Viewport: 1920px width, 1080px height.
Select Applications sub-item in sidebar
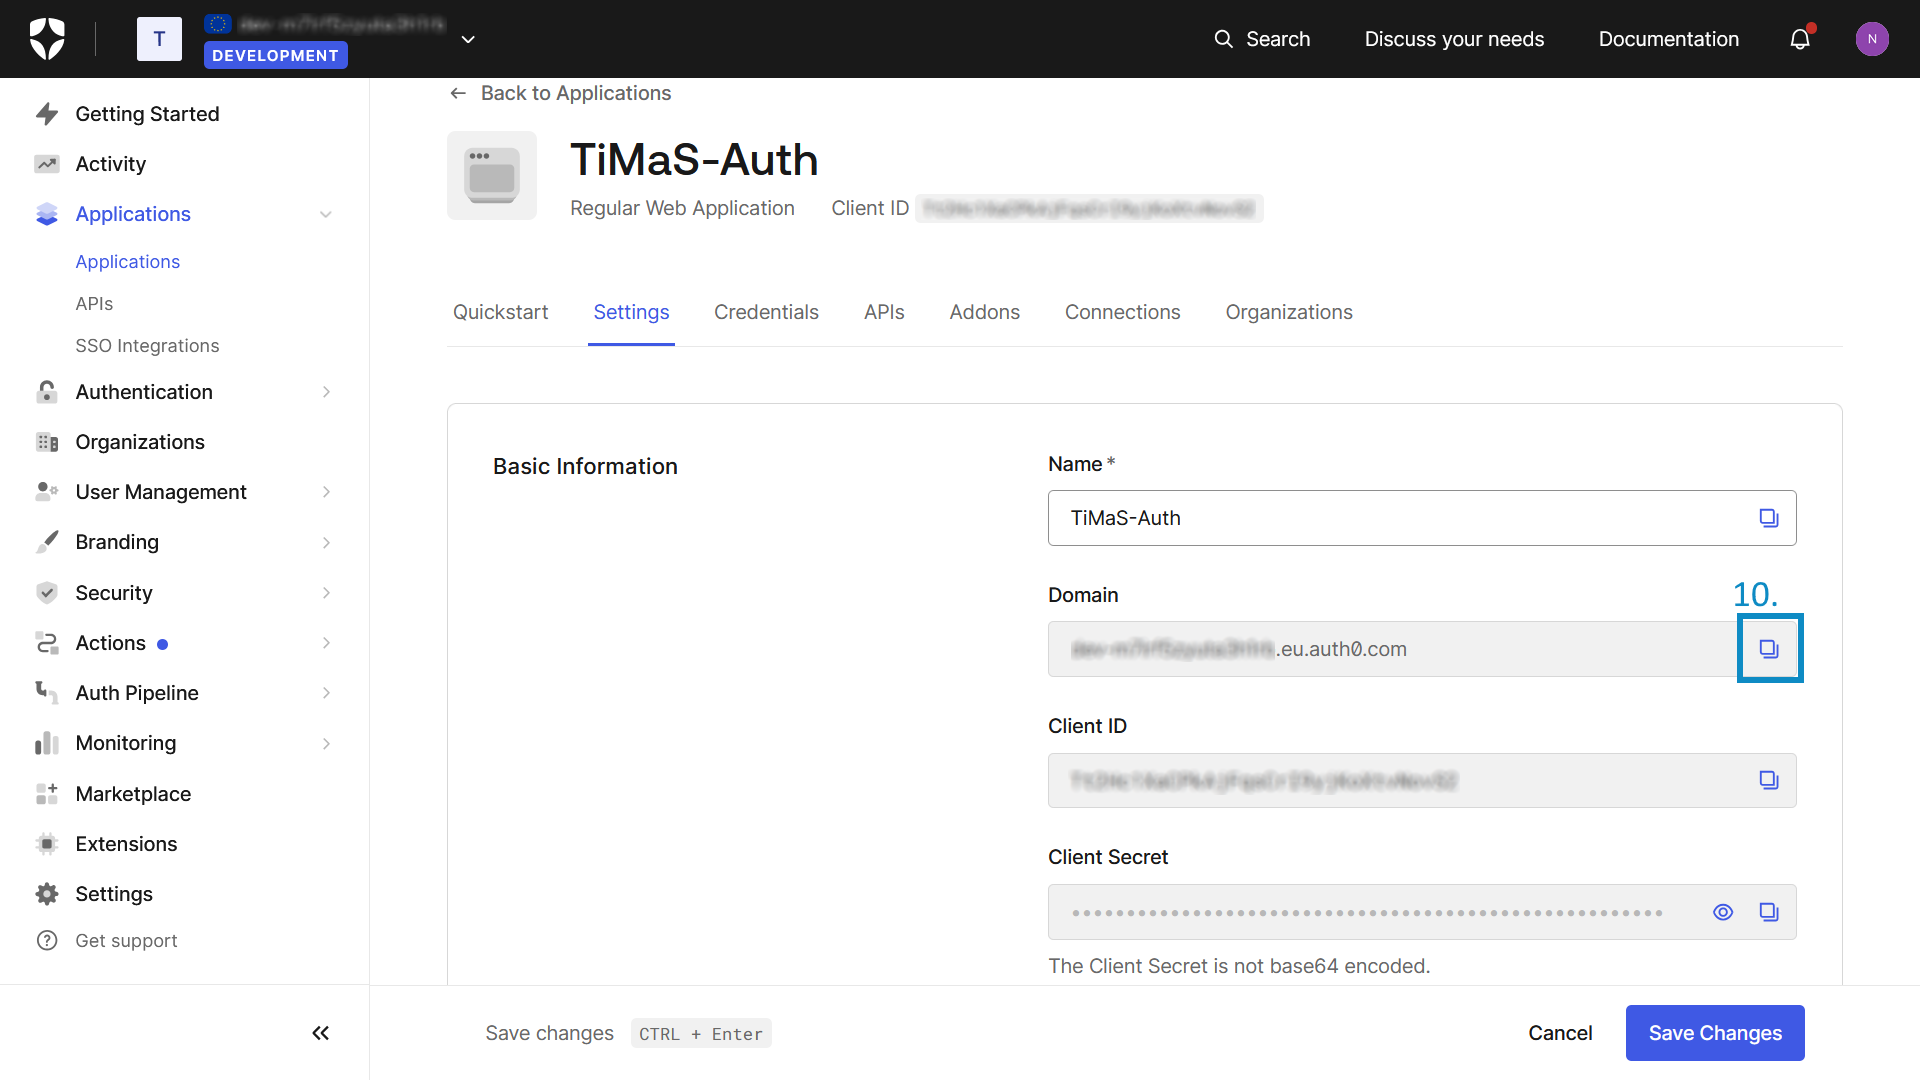coord(128,261)
